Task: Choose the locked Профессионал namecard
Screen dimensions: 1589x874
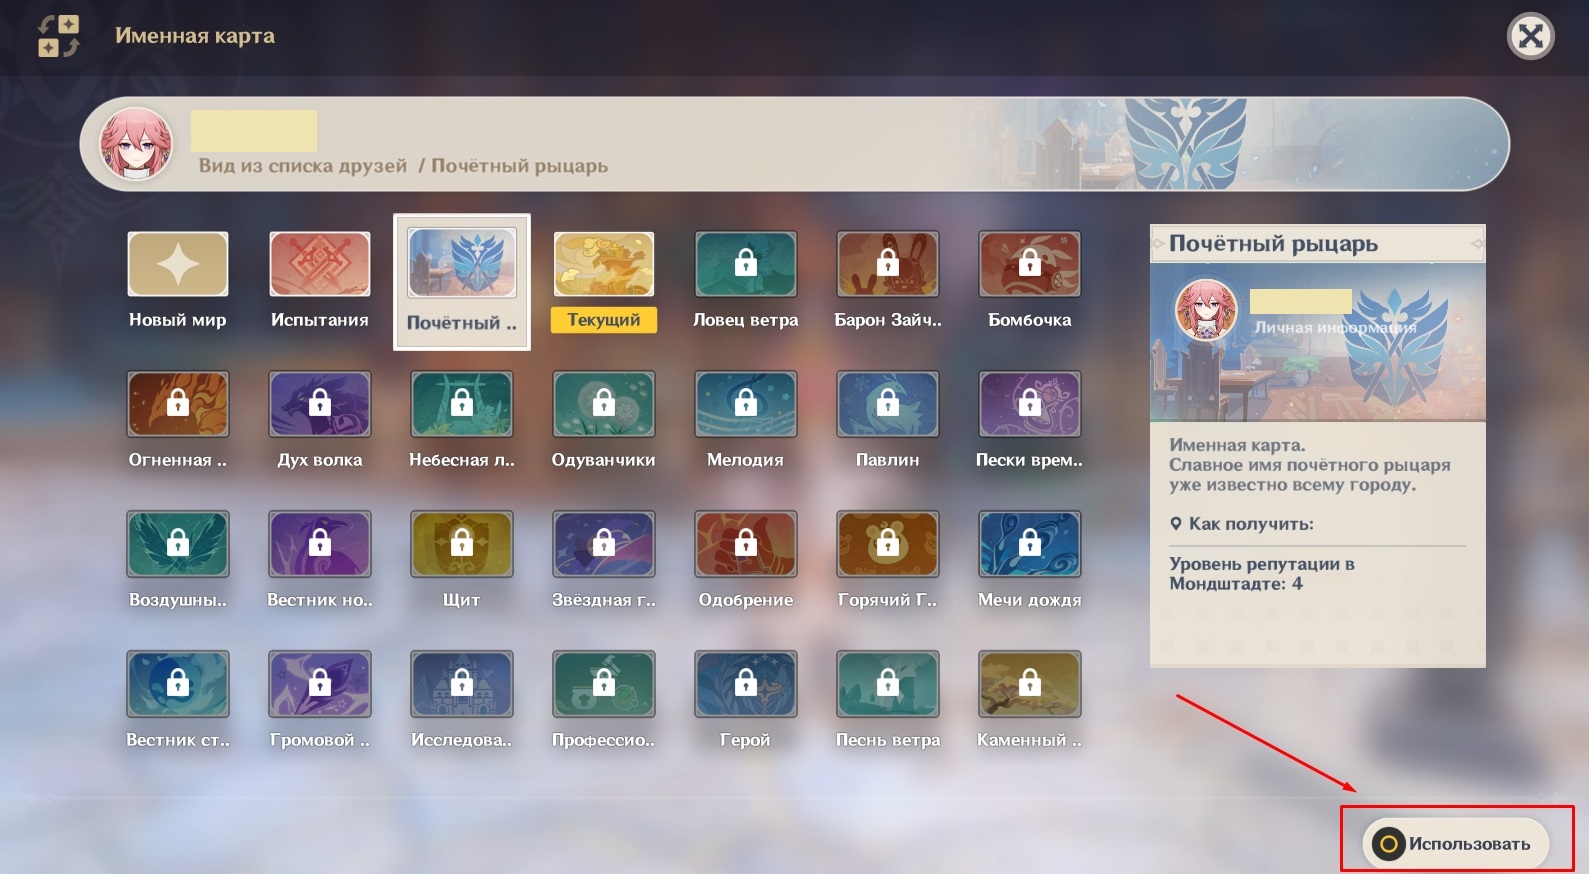Action: tap(604, 684)
